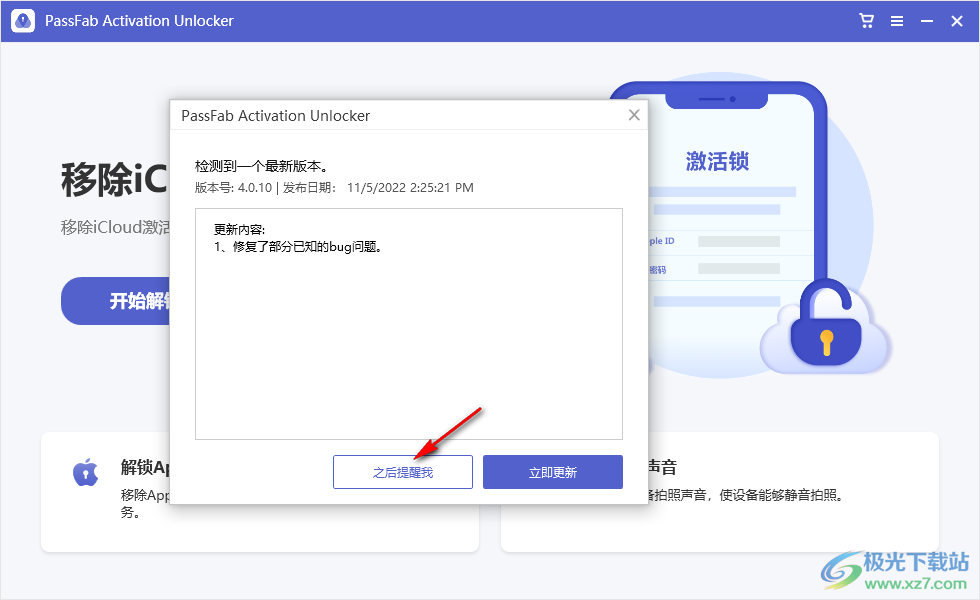Close the PassFab main window
The width and height of the screenshot is (980, 600).
point(957,21)
